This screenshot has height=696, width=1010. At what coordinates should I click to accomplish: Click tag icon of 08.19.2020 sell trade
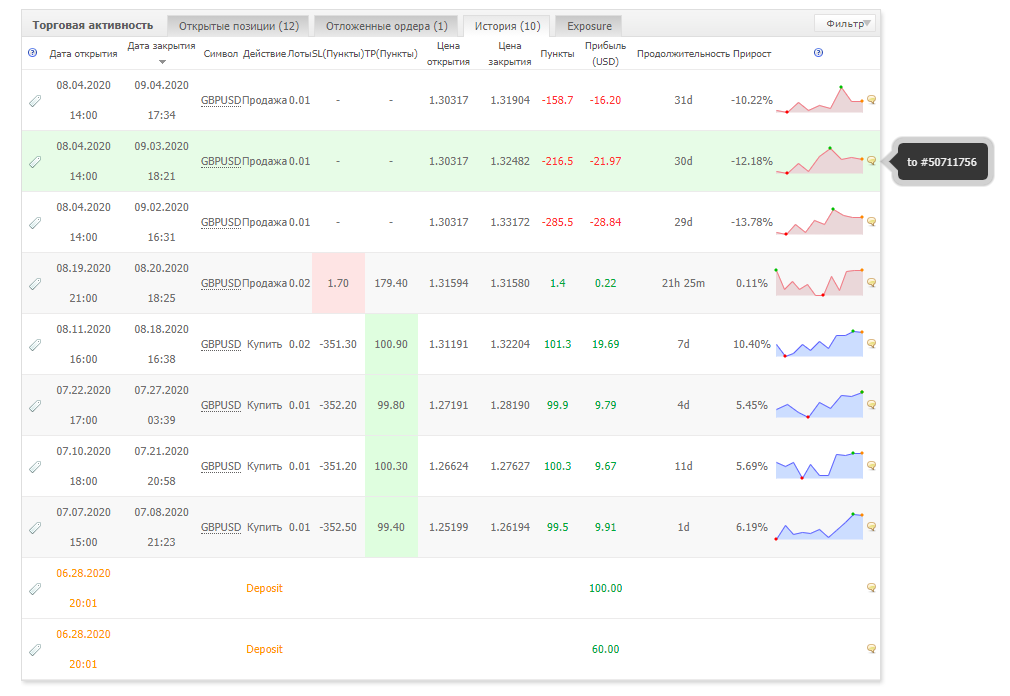tap(35, 283)
